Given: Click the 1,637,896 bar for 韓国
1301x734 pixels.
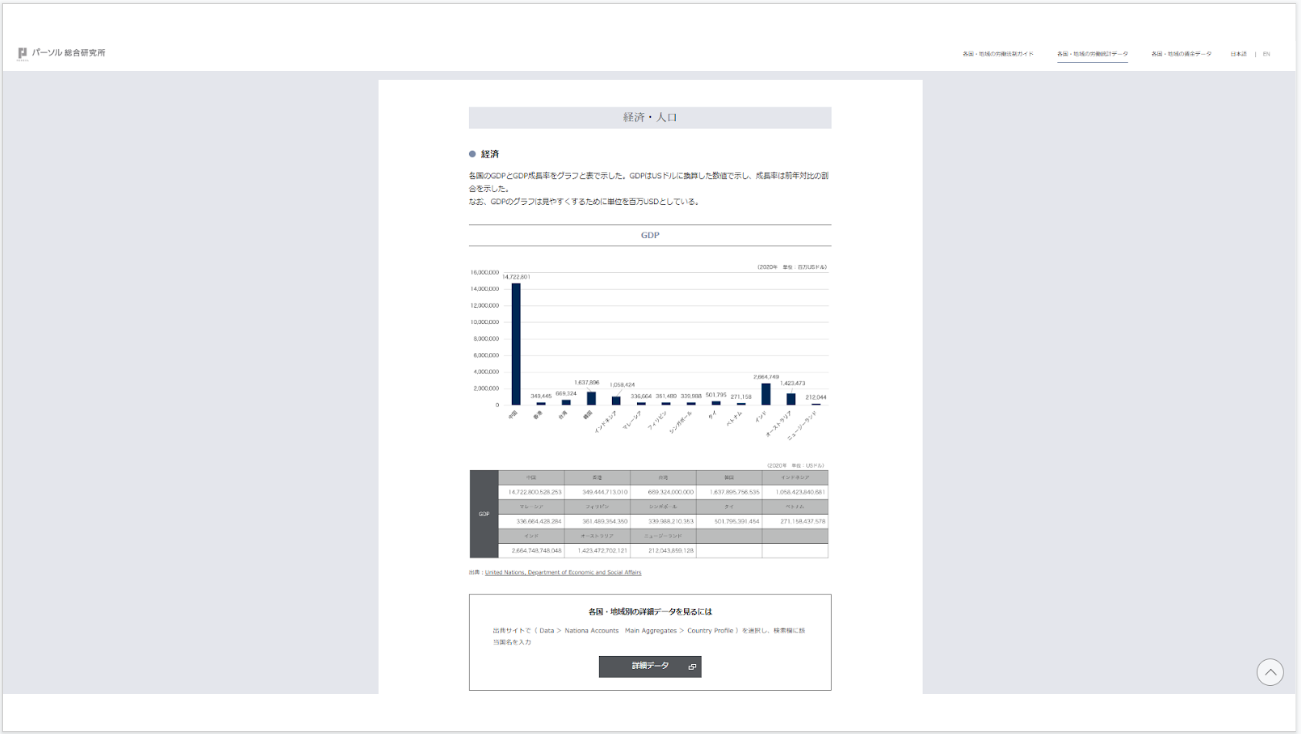Looking at the screenshot, I should coord(591,398).
